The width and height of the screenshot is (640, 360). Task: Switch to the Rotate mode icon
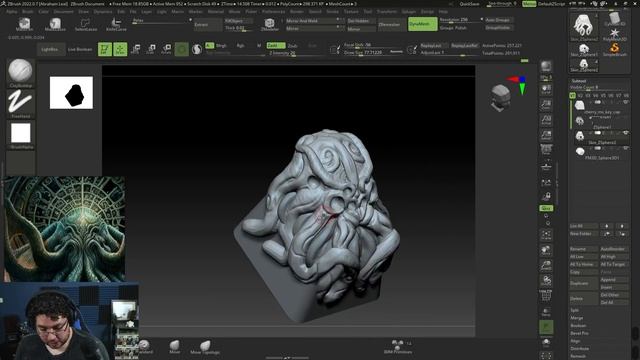166,49
